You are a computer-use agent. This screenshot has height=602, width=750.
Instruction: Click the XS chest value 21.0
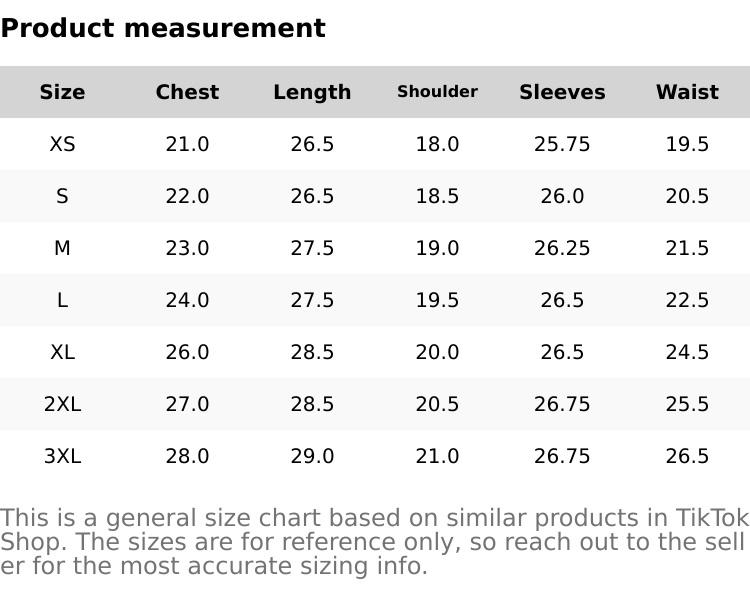coord(187,144)
